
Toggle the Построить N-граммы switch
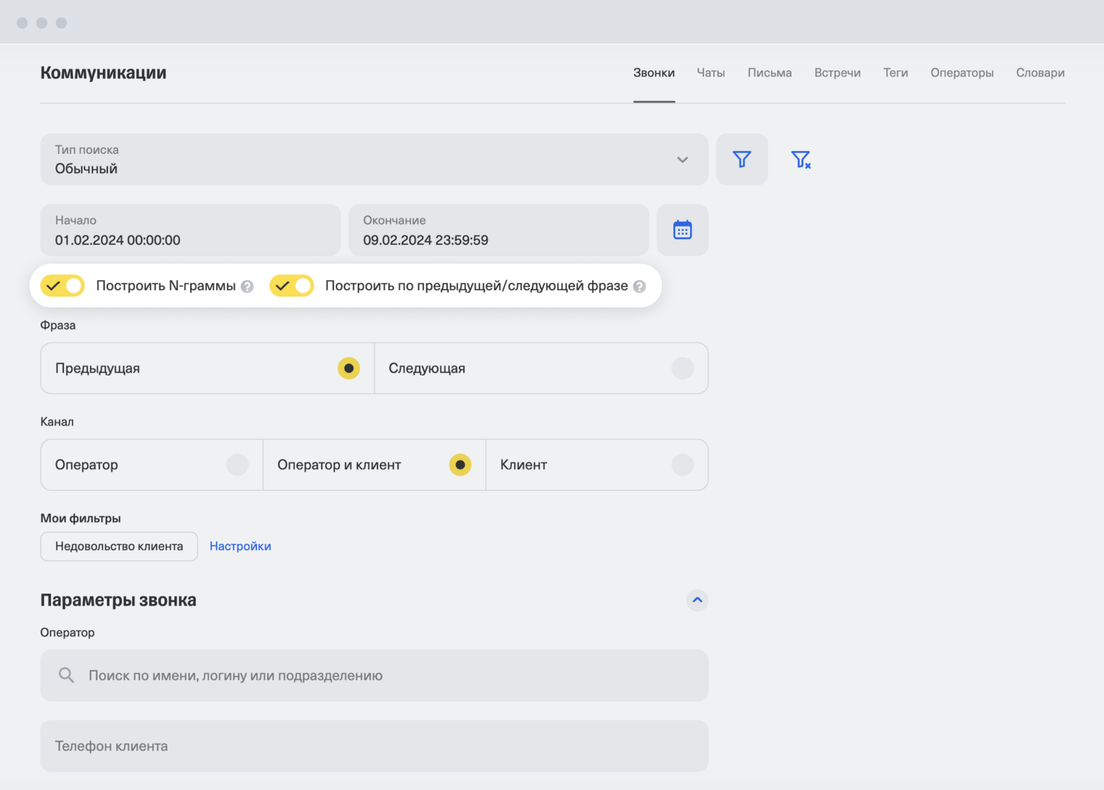63,285
